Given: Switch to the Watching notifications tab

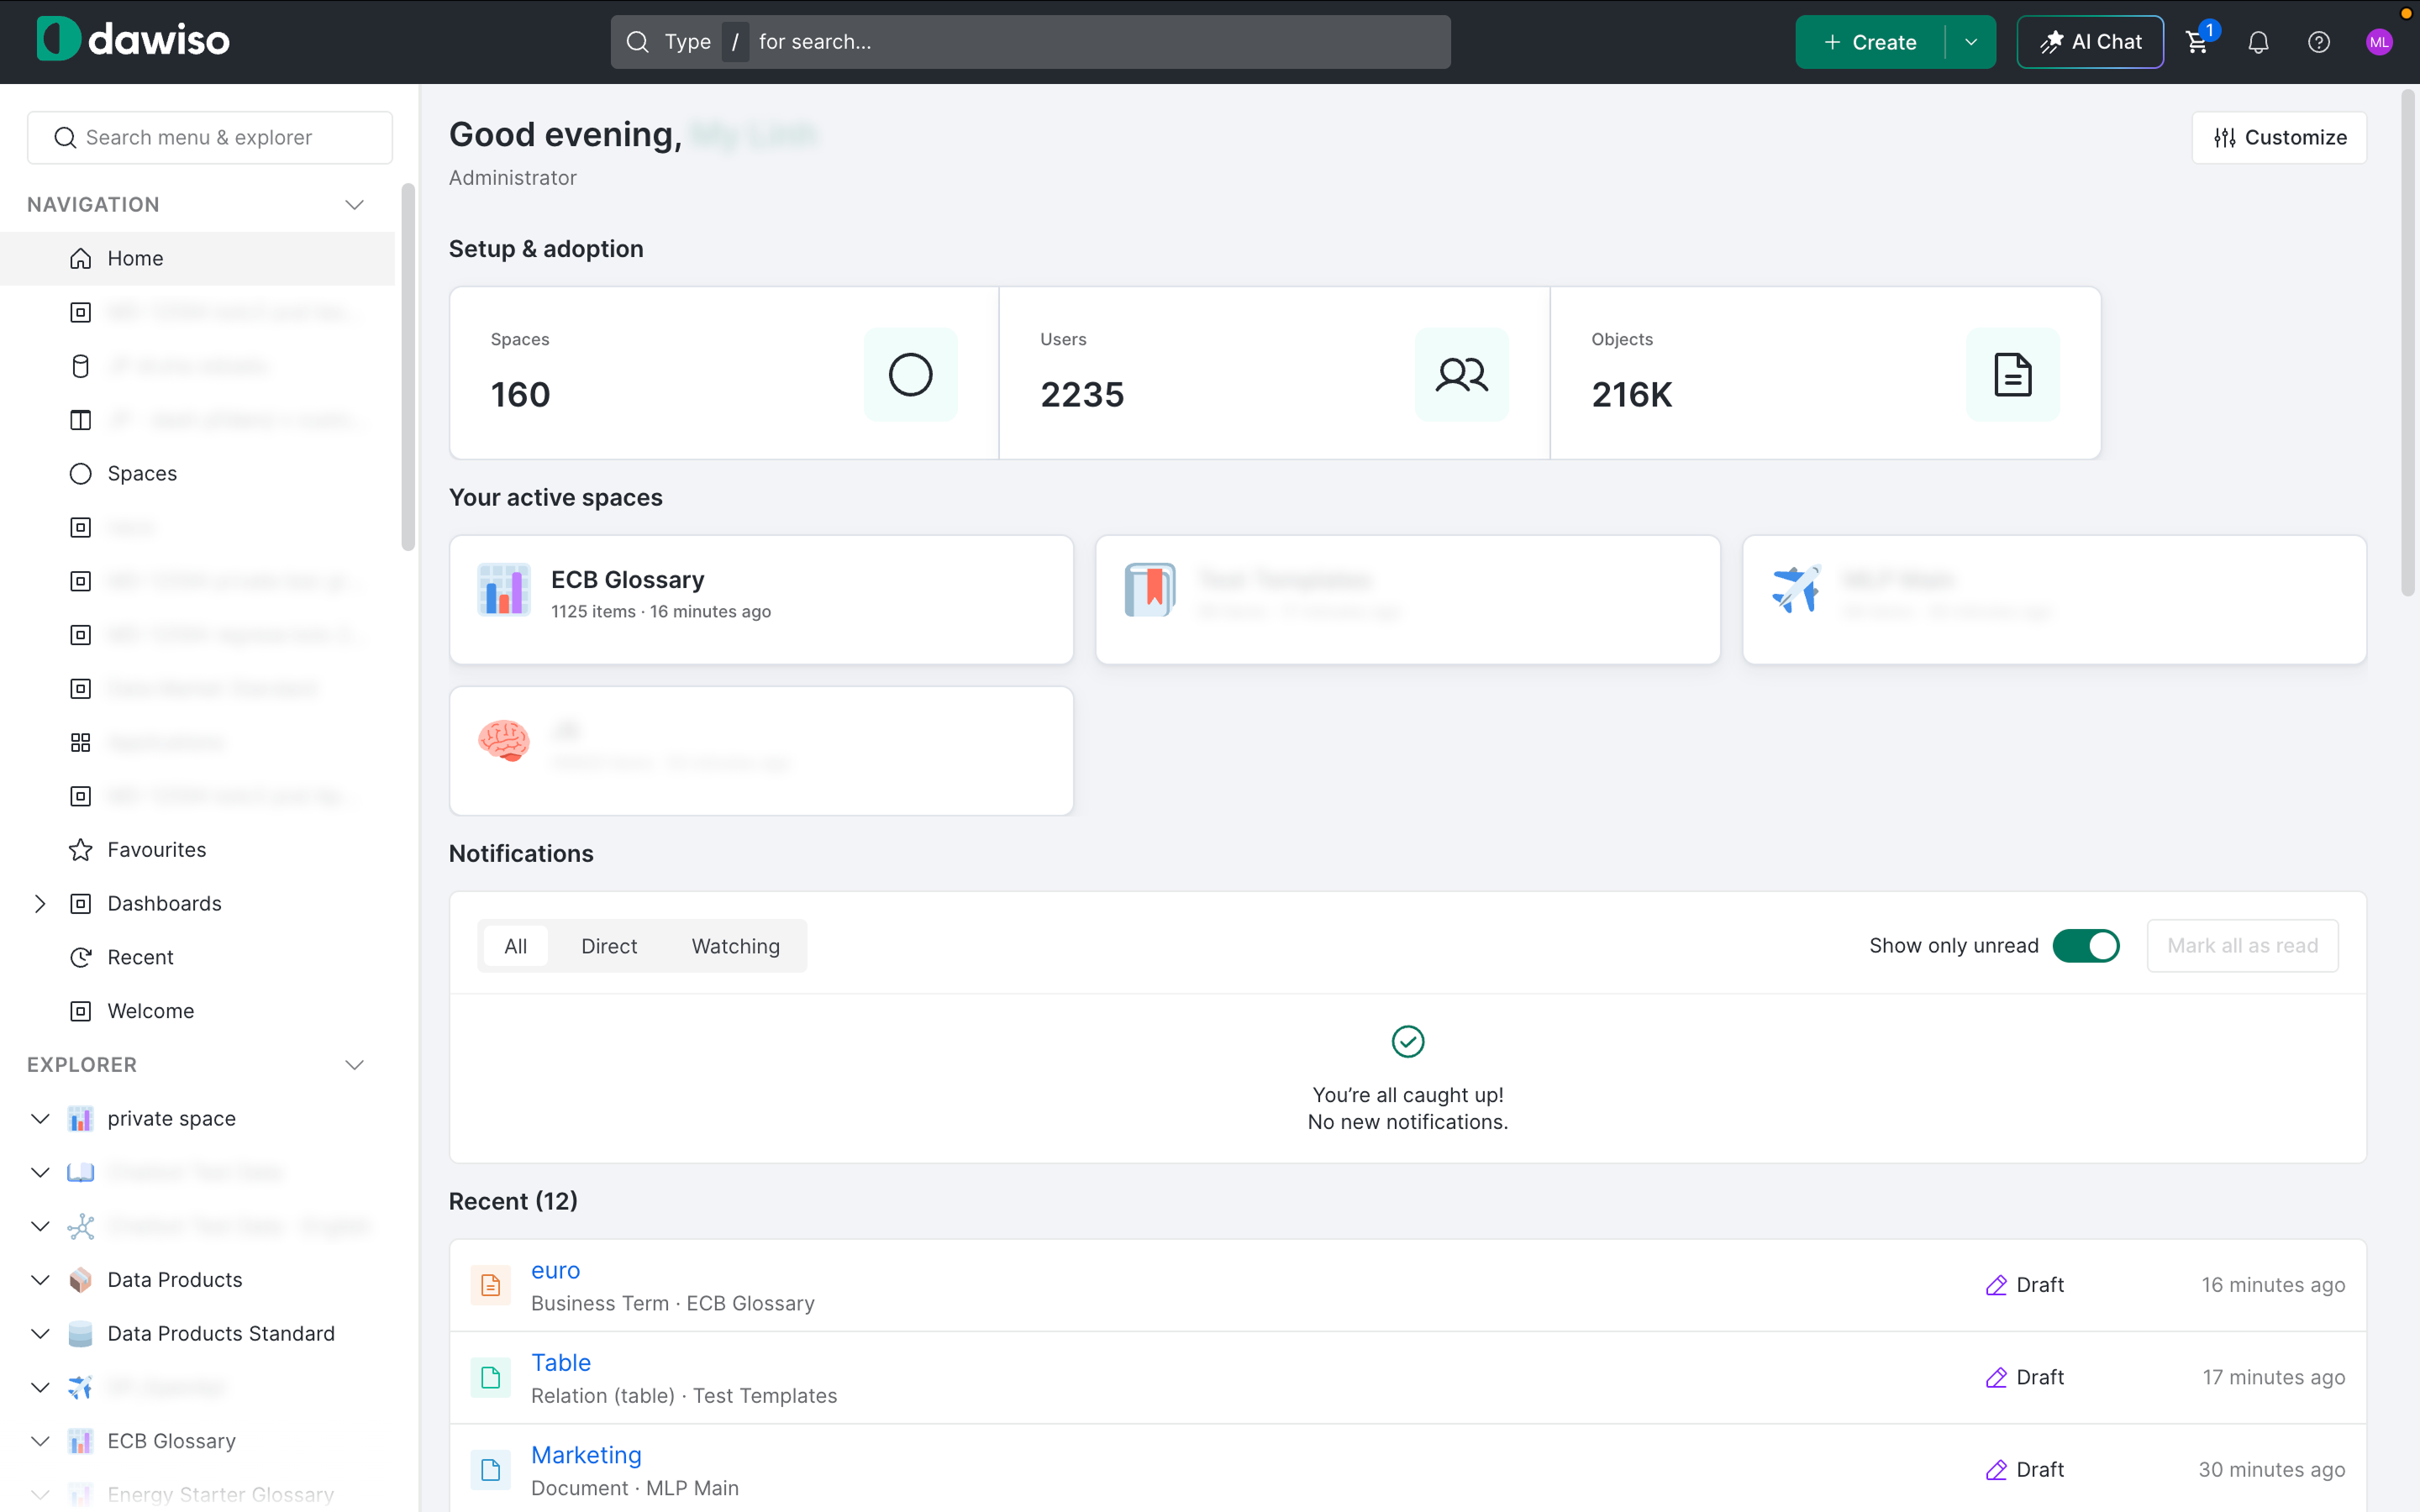Looking at the screenshot, I should [x=735, y=946].
